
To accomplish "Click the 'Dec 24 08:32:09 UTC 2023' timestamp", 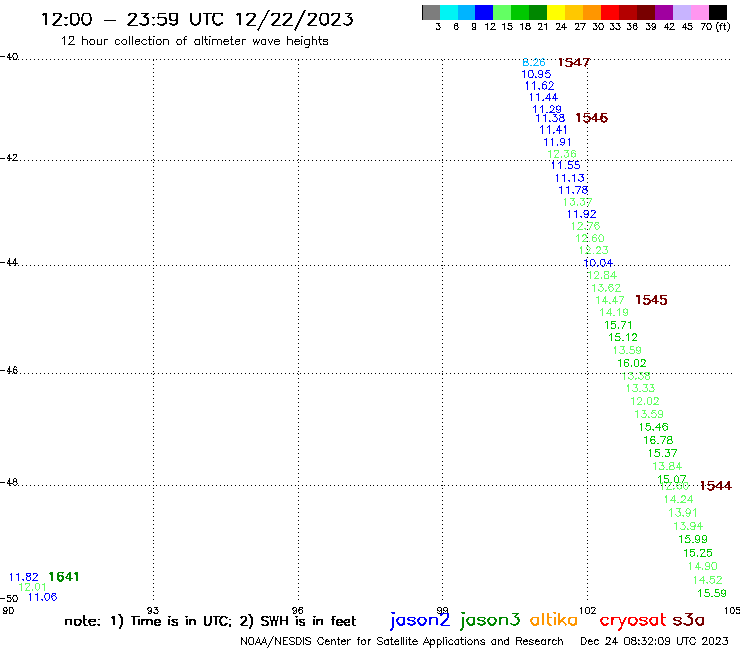I will [x=654, y=641].
